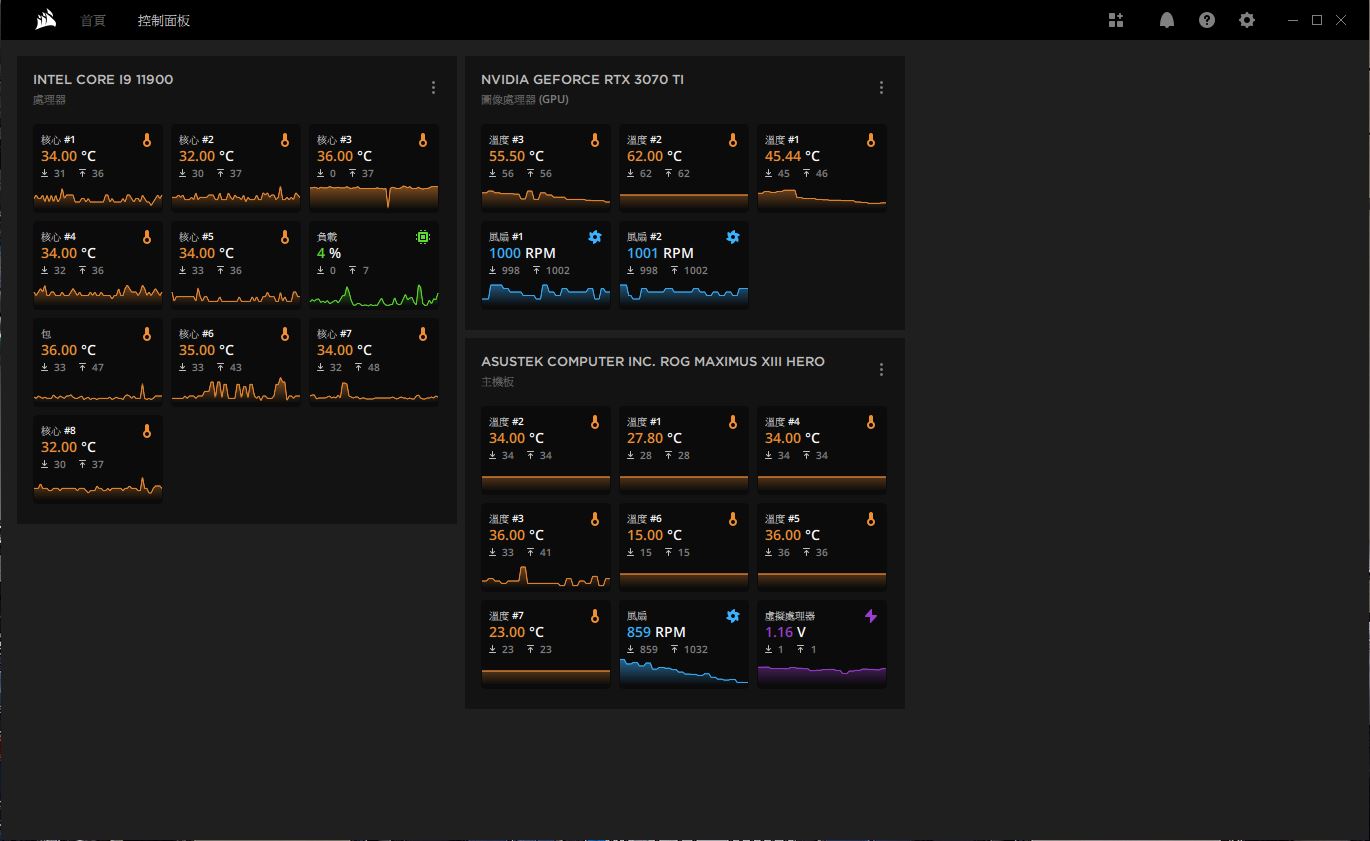Screen dimensions: 1370x841
Task: Click thermometer icon on GPU 溫度 #3 card
Action: 595,140
